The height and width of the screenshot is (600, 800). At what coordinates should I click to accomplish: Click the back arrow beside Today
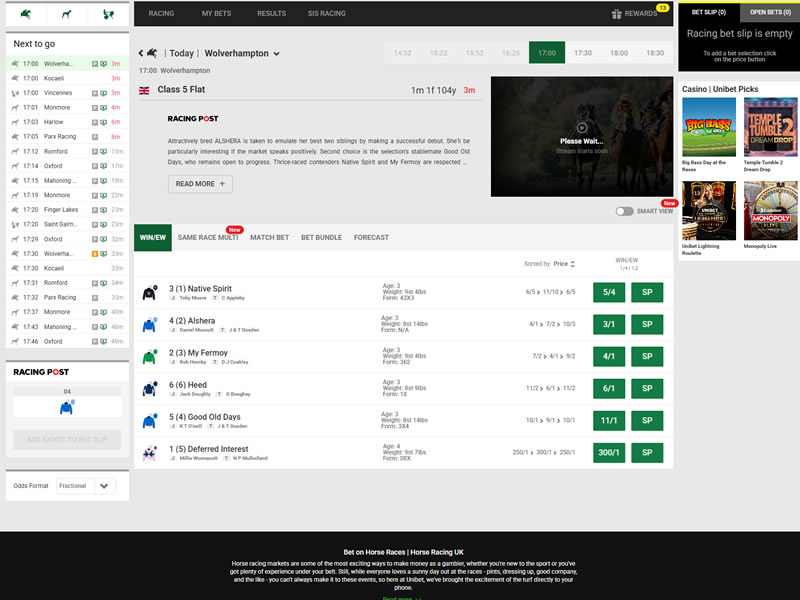pyautogui.click(x=150, y=53)
